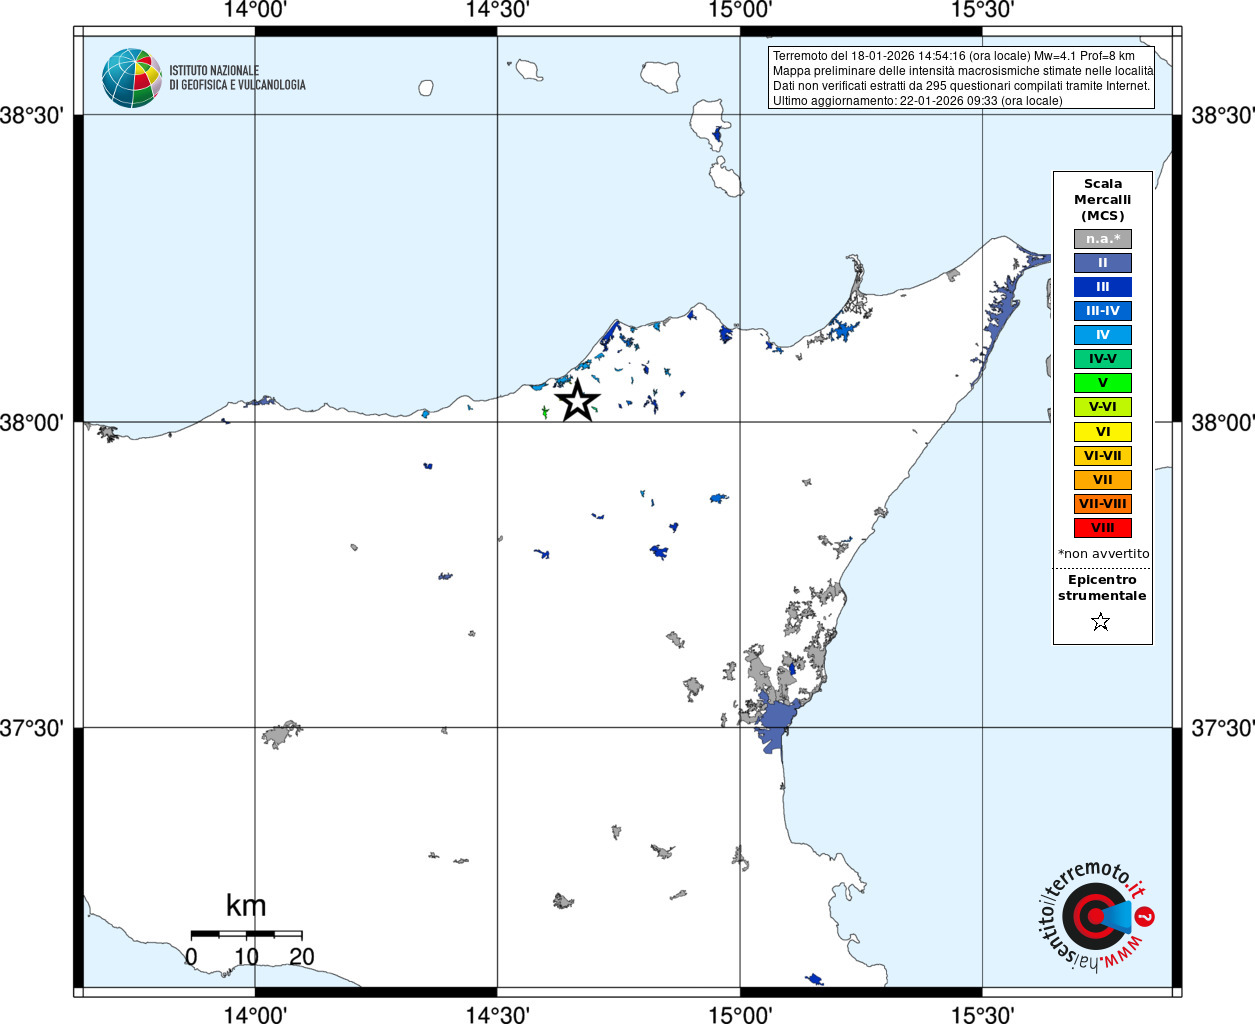
Task: Click the km scale bar
Action: (x=246, y=934)
